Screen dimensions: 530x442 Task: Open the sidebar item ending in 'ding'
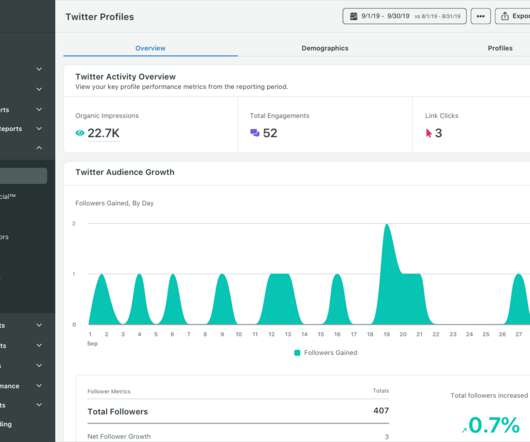(x=6, y=424)
